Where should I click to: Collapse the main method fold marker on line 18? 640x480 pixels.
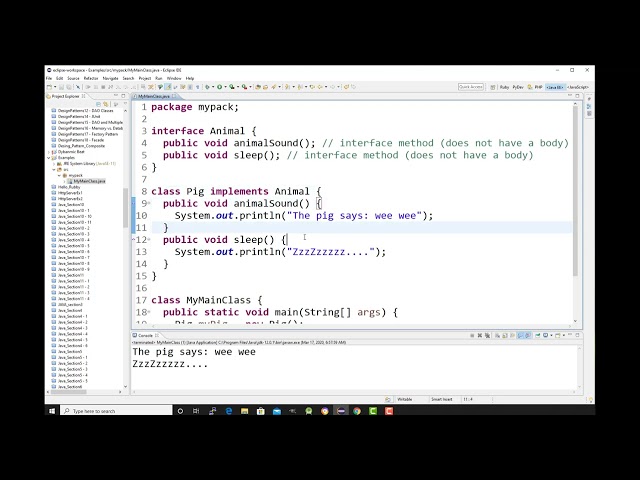pos(149,312)
